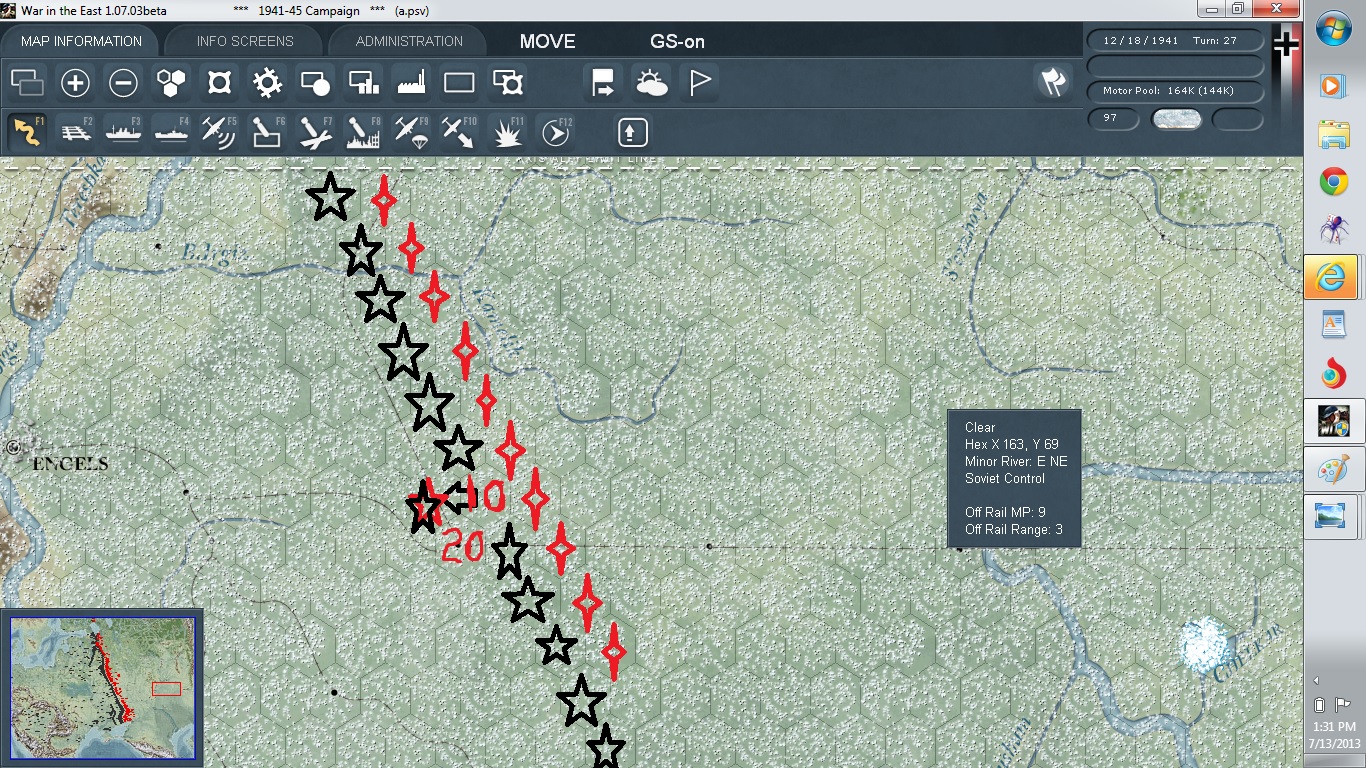Open the red swirl taskbar application
This screenshot has height=768, width=1366.
(1332, 374)
